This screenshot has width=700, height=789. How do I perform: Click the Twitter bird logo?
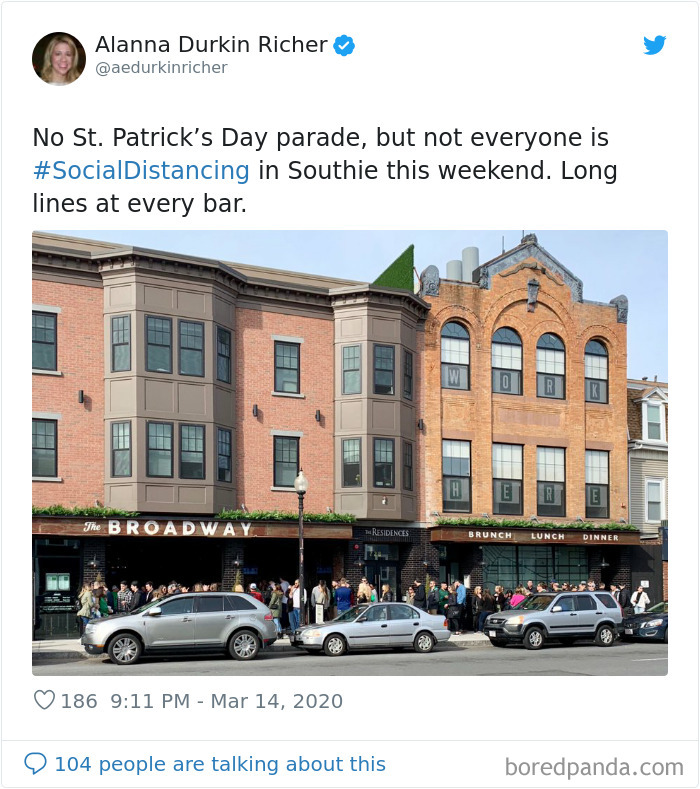(x=655, y=45)
